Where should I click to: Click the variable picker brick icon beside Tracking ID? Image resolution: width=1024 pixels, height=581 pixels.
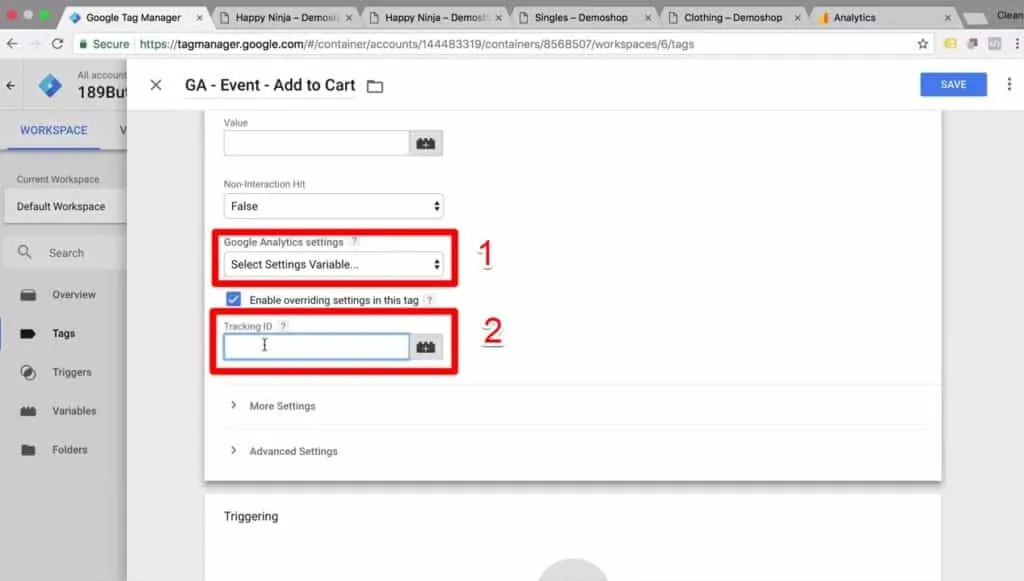tap(425, 344)
